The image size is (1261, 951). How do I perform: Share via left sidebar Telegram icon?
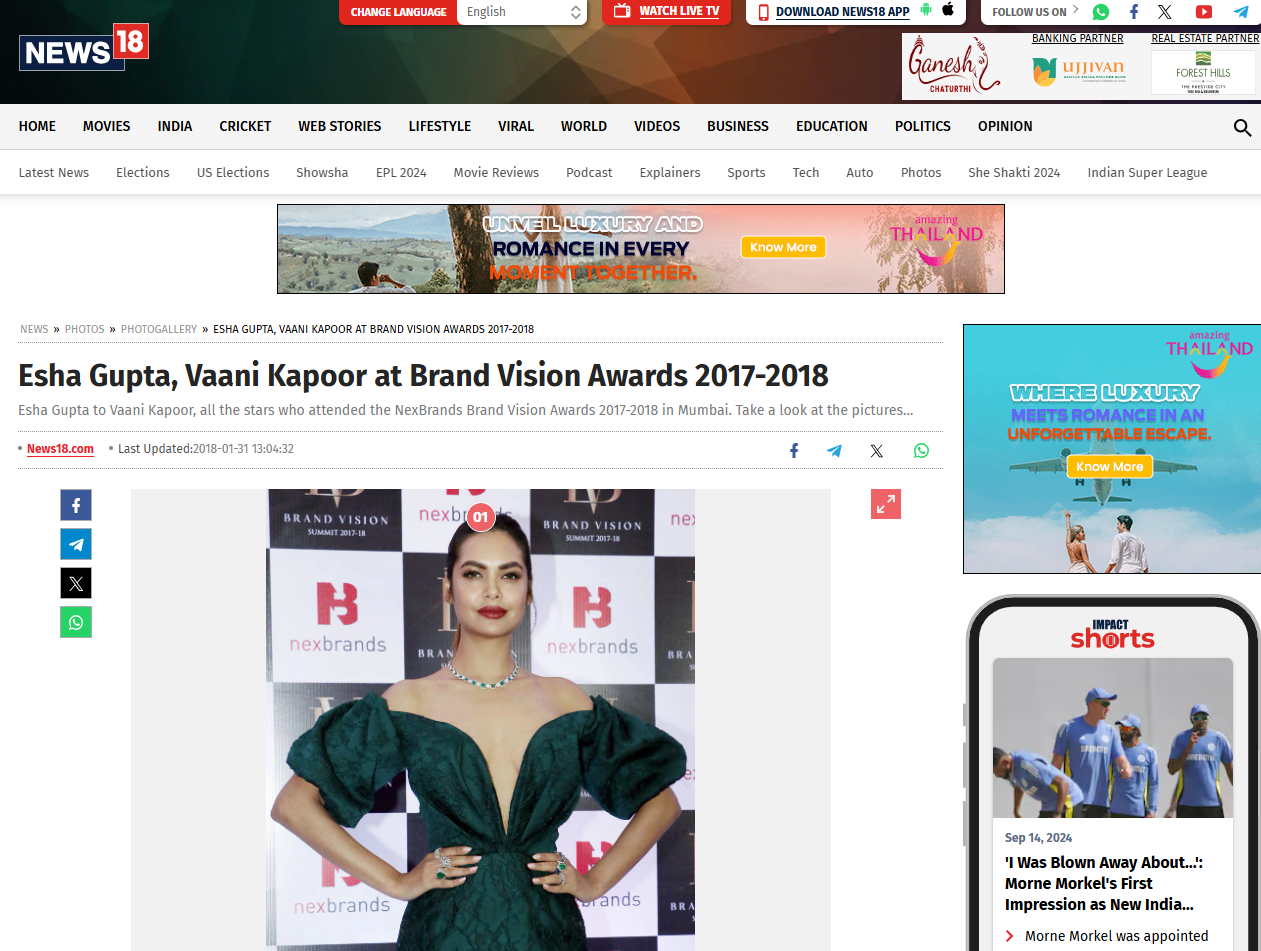(76, 544)
